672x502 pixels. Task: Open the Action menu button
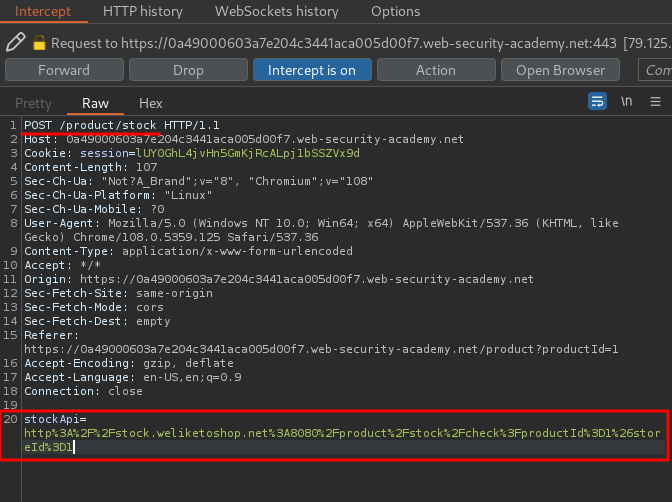436,70
